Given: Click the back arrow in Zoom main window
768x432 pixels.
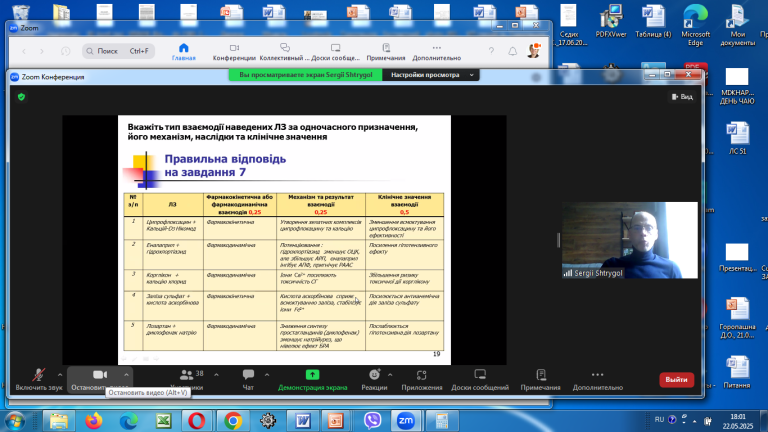Looking at the screenshot, I should click(x=24, y=51).
